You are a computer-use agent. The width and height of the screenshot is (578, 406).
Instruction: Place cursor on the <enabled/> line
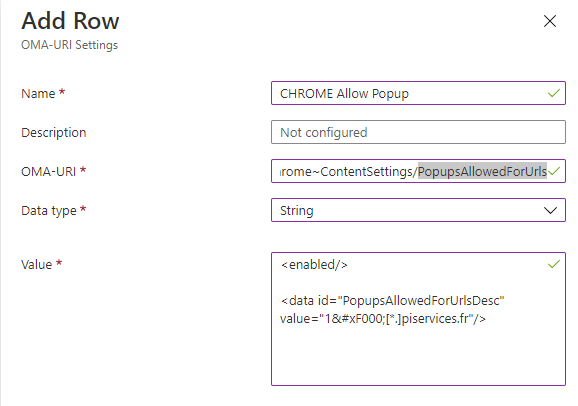point(314,265)
